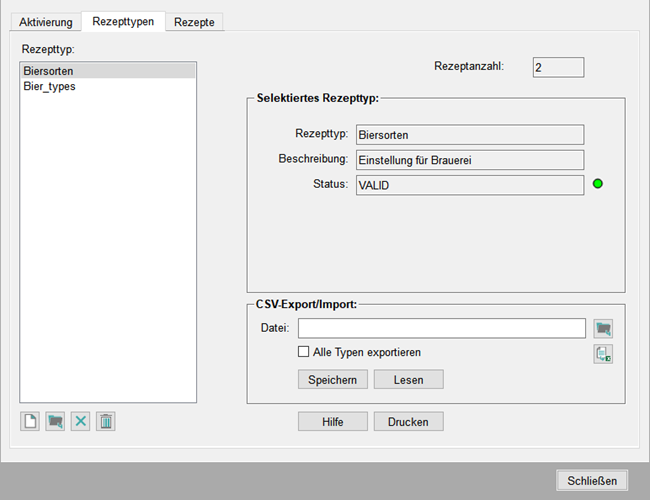Click the Beschreibung field showing Einstellung für Brauerei
The width and height of the screenshot is (650, 500).
tap(468, 160)
